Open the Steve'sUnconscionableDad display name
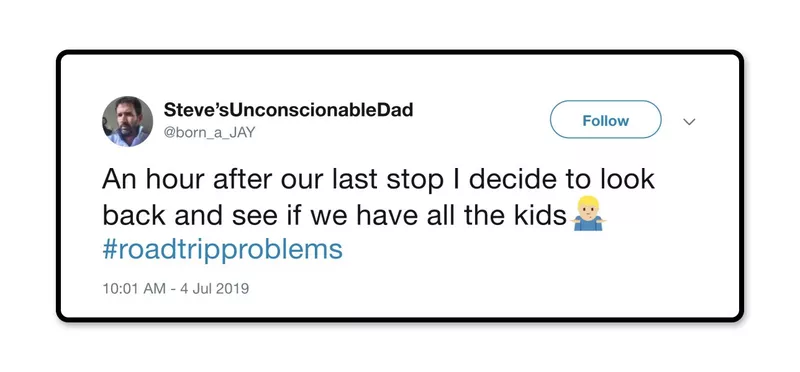 click(288, 110)
